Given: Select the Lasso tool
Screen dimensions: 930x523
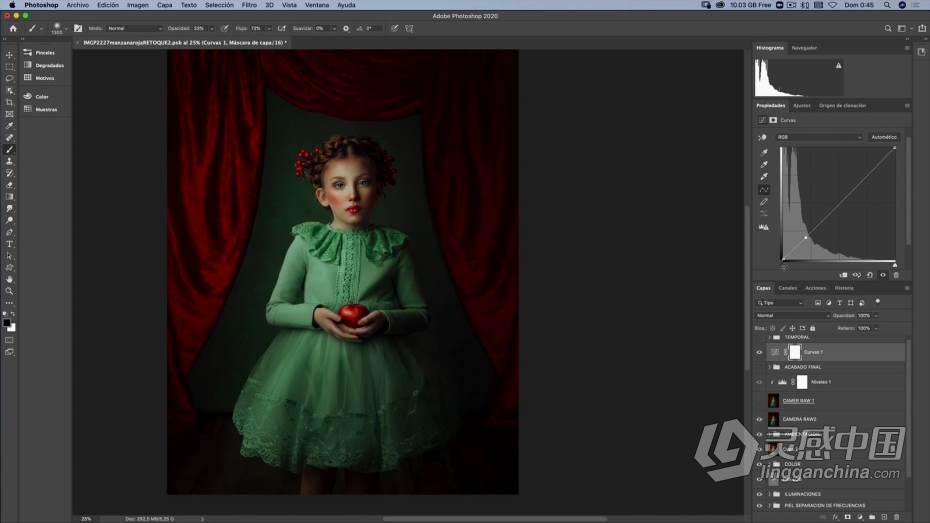Looking at the screenshot, I should [9, 78].
